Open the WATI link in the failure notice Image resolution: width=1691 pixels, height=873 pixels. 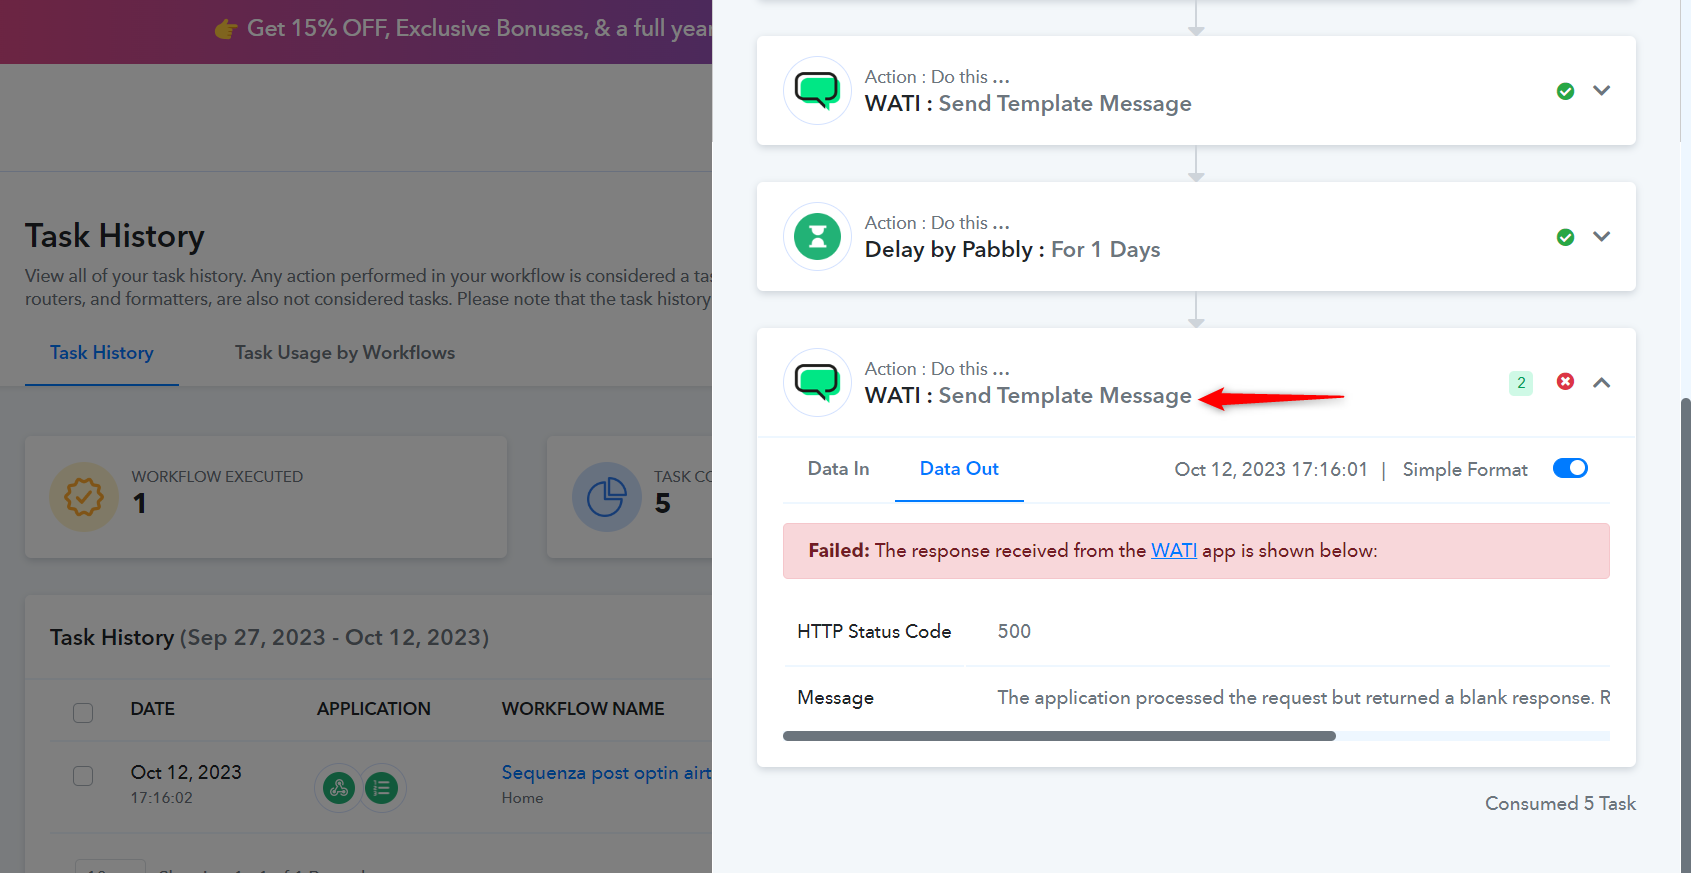[x=1174, y=551]
